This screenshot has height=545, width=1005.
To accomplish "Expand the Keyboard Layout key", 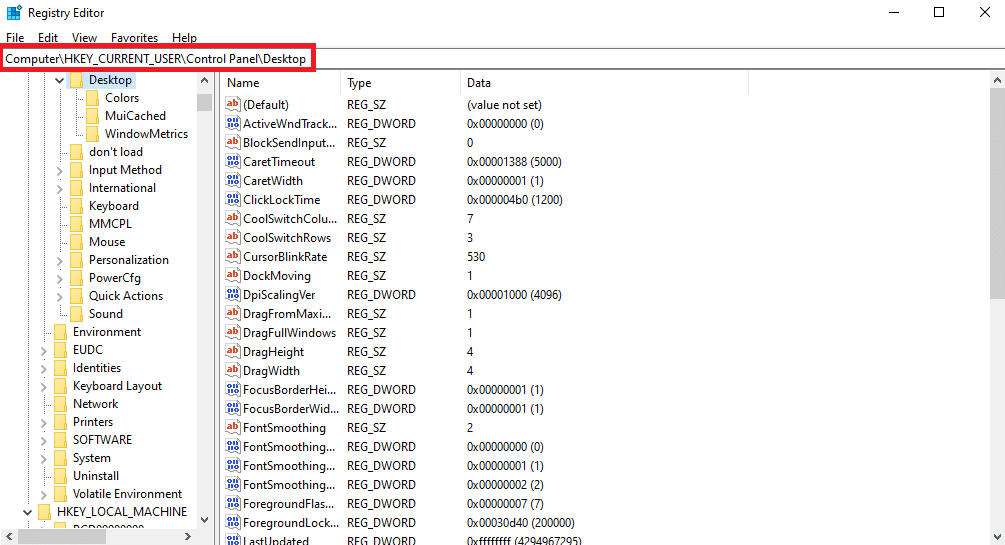I will point(44,387).
